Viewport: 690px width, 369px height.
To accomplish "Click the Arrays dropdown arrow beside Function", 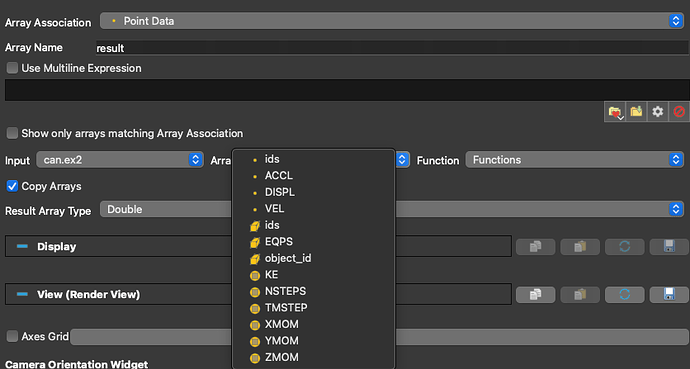I will pyautogui.click(x=402, y=160).
